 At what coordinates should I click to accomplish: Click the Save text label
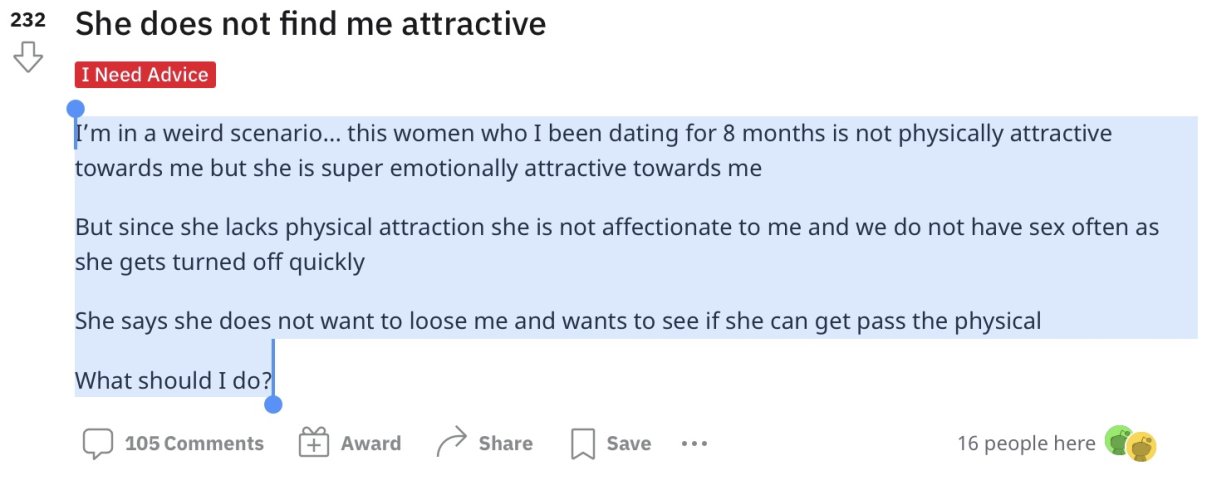point(629,443)
